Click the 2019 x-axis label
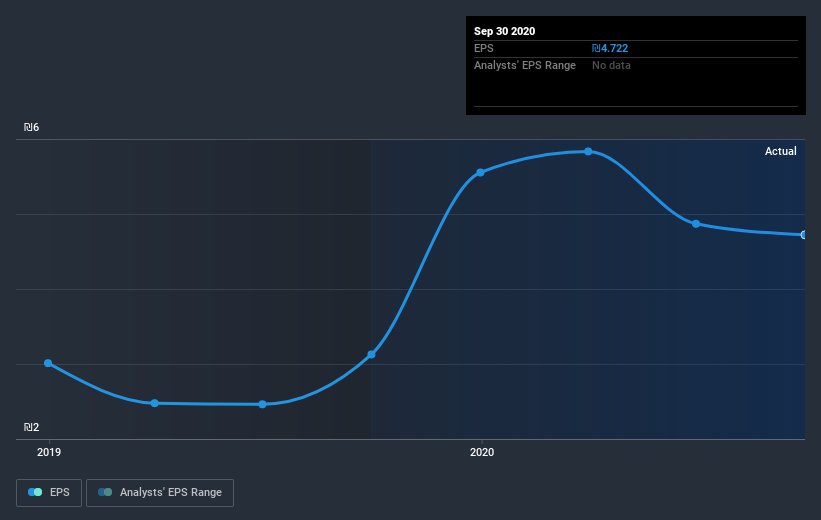 click(x=49, y=452)
